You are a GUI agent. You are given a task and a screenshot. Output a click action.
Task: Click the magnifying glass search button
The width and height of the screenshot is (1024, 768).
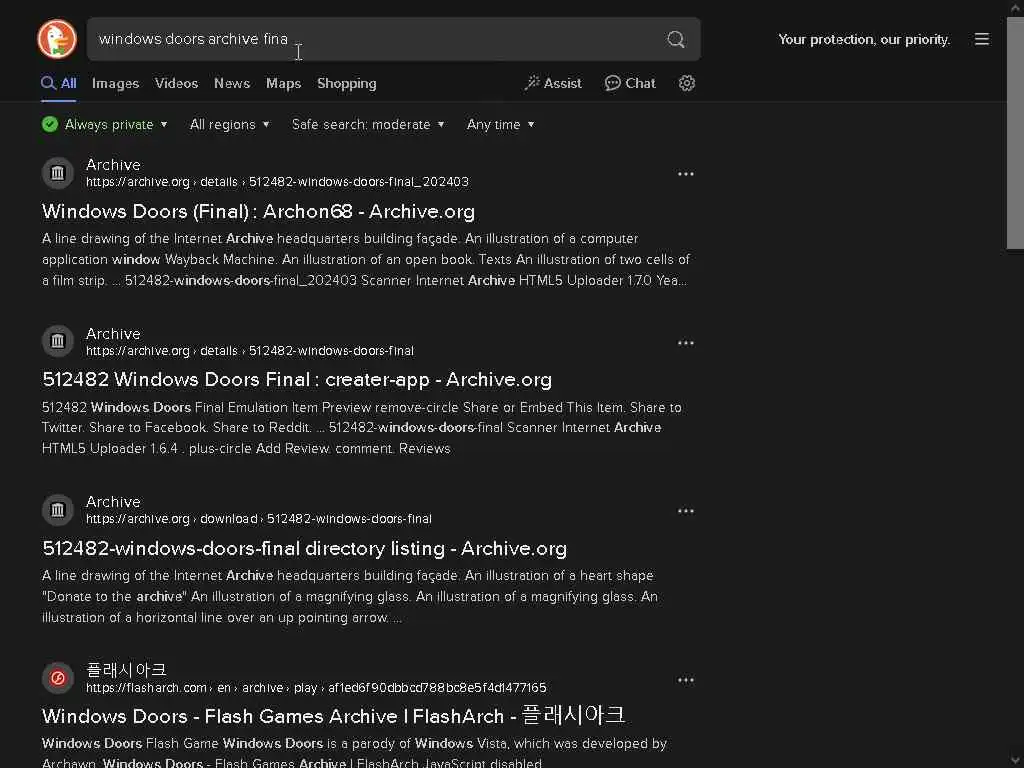click(676, 39)
